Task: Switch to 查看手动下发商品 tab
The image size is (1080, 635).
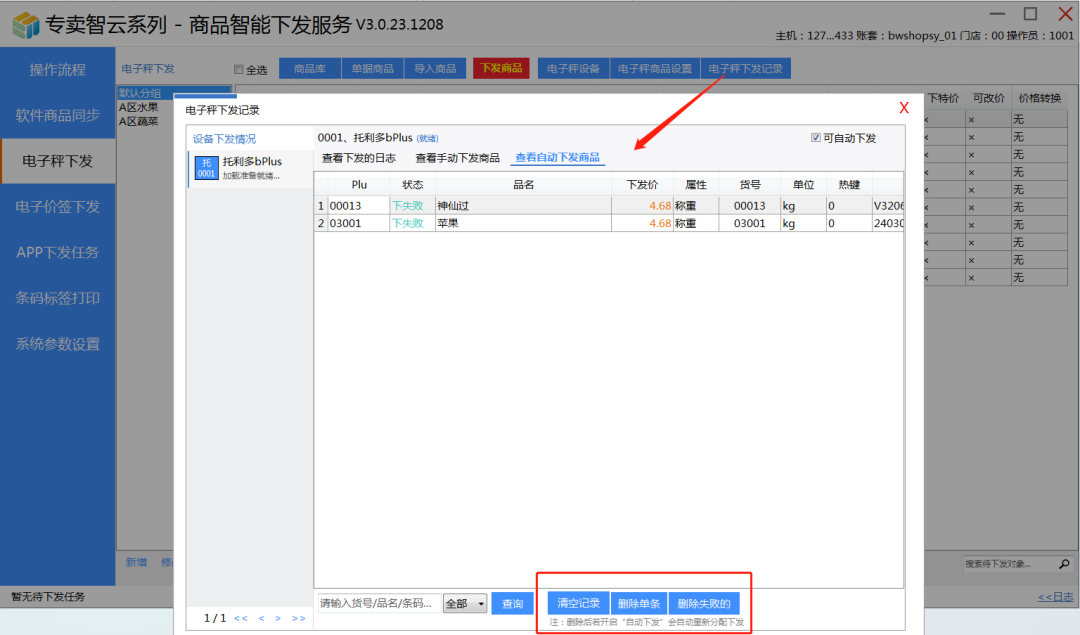Action: pyautogui.click(x=457, y=158)
